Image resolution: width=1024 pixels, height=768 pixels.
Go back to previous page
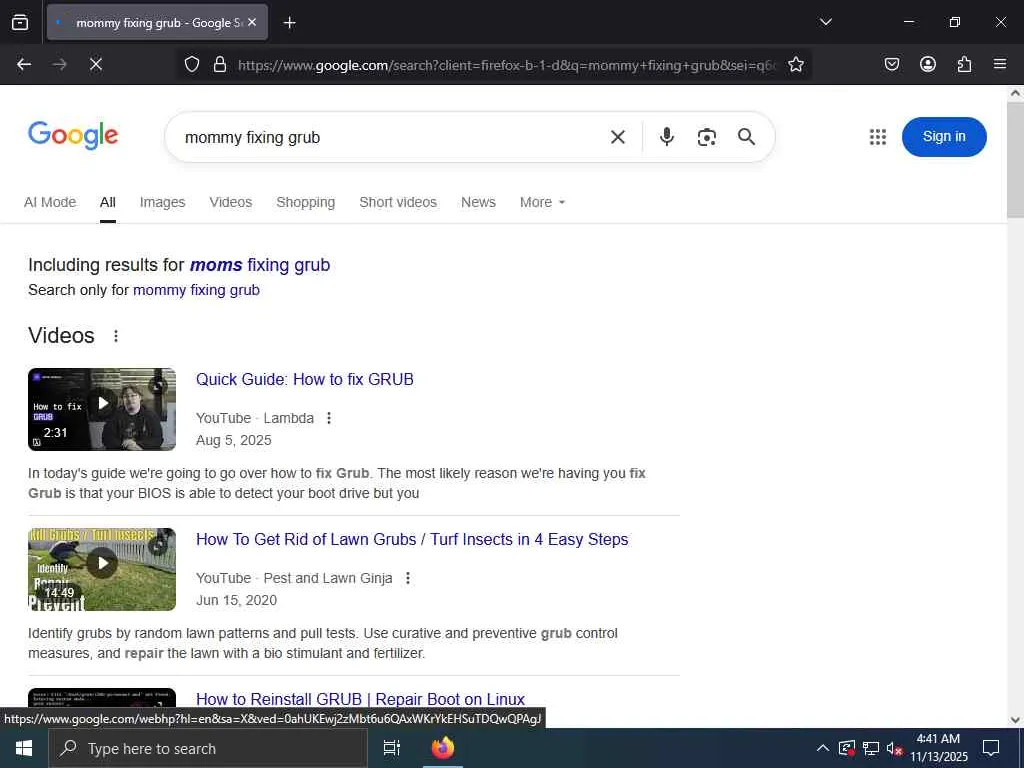click(x=24, y=64)
